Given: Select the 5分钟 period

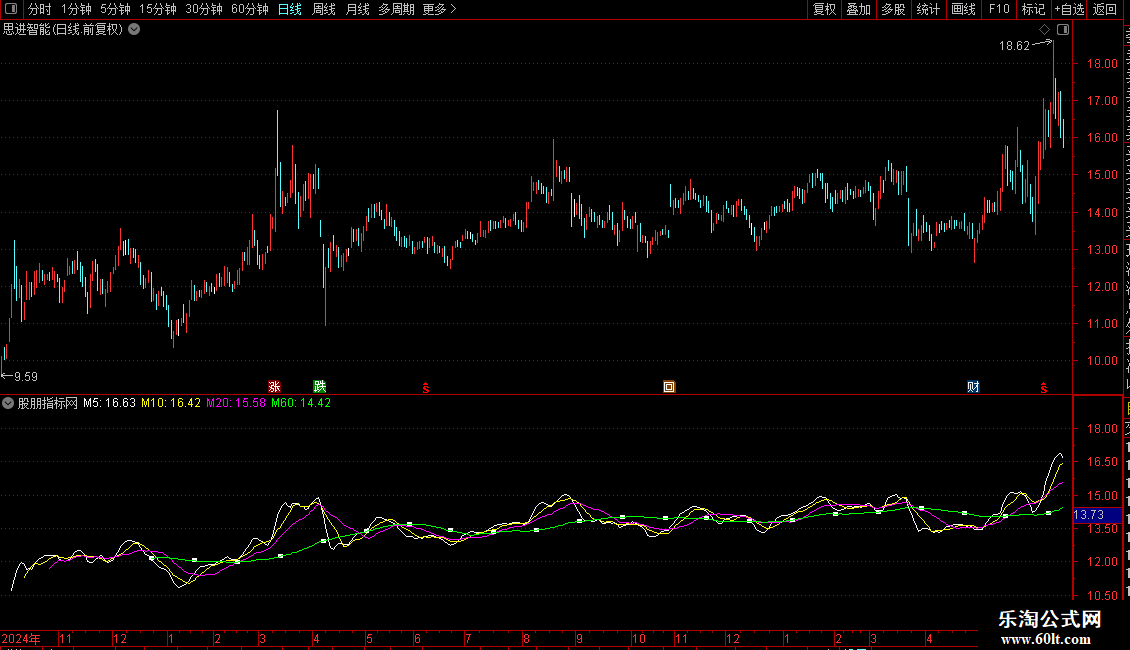Looking at the screenshot, I should point(115,9).
